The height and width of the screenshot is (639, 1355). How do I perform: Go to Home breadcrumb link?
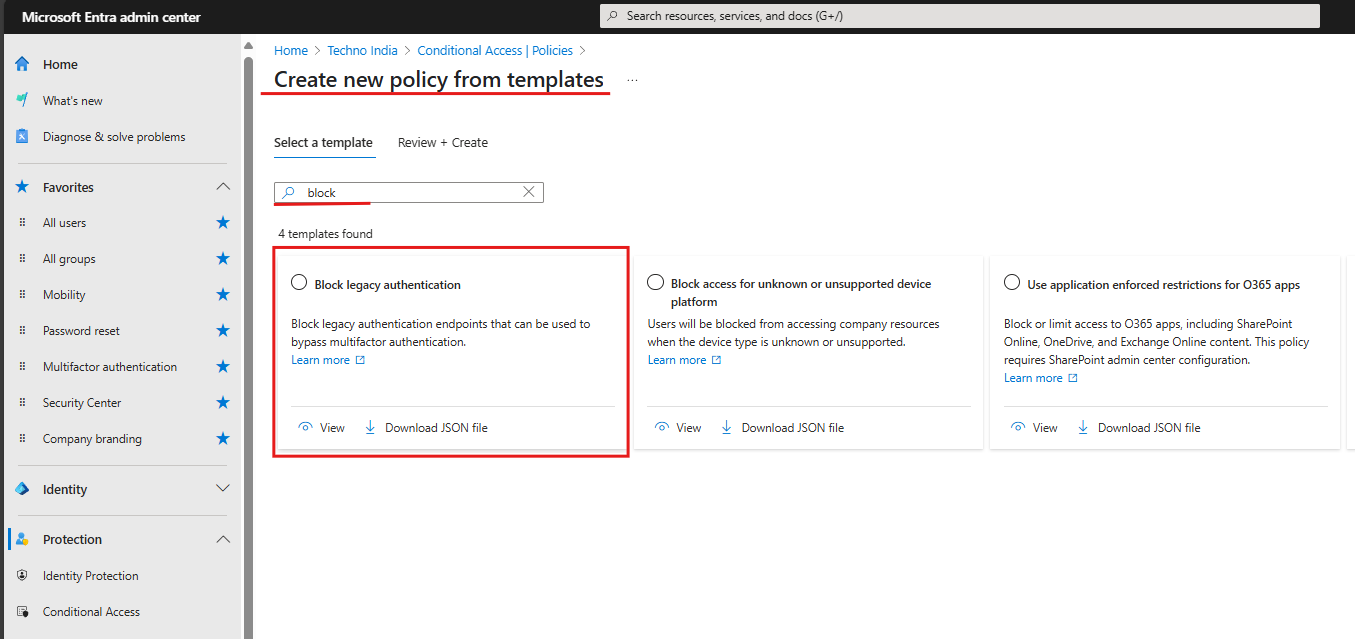pos(291,50)
